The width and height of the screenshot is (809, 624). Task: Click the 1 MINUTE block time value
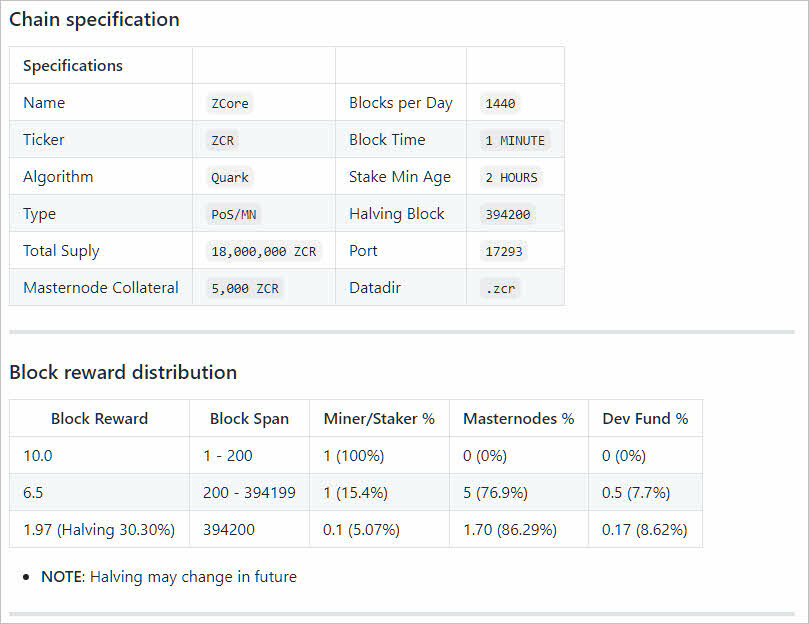(515, 140)
